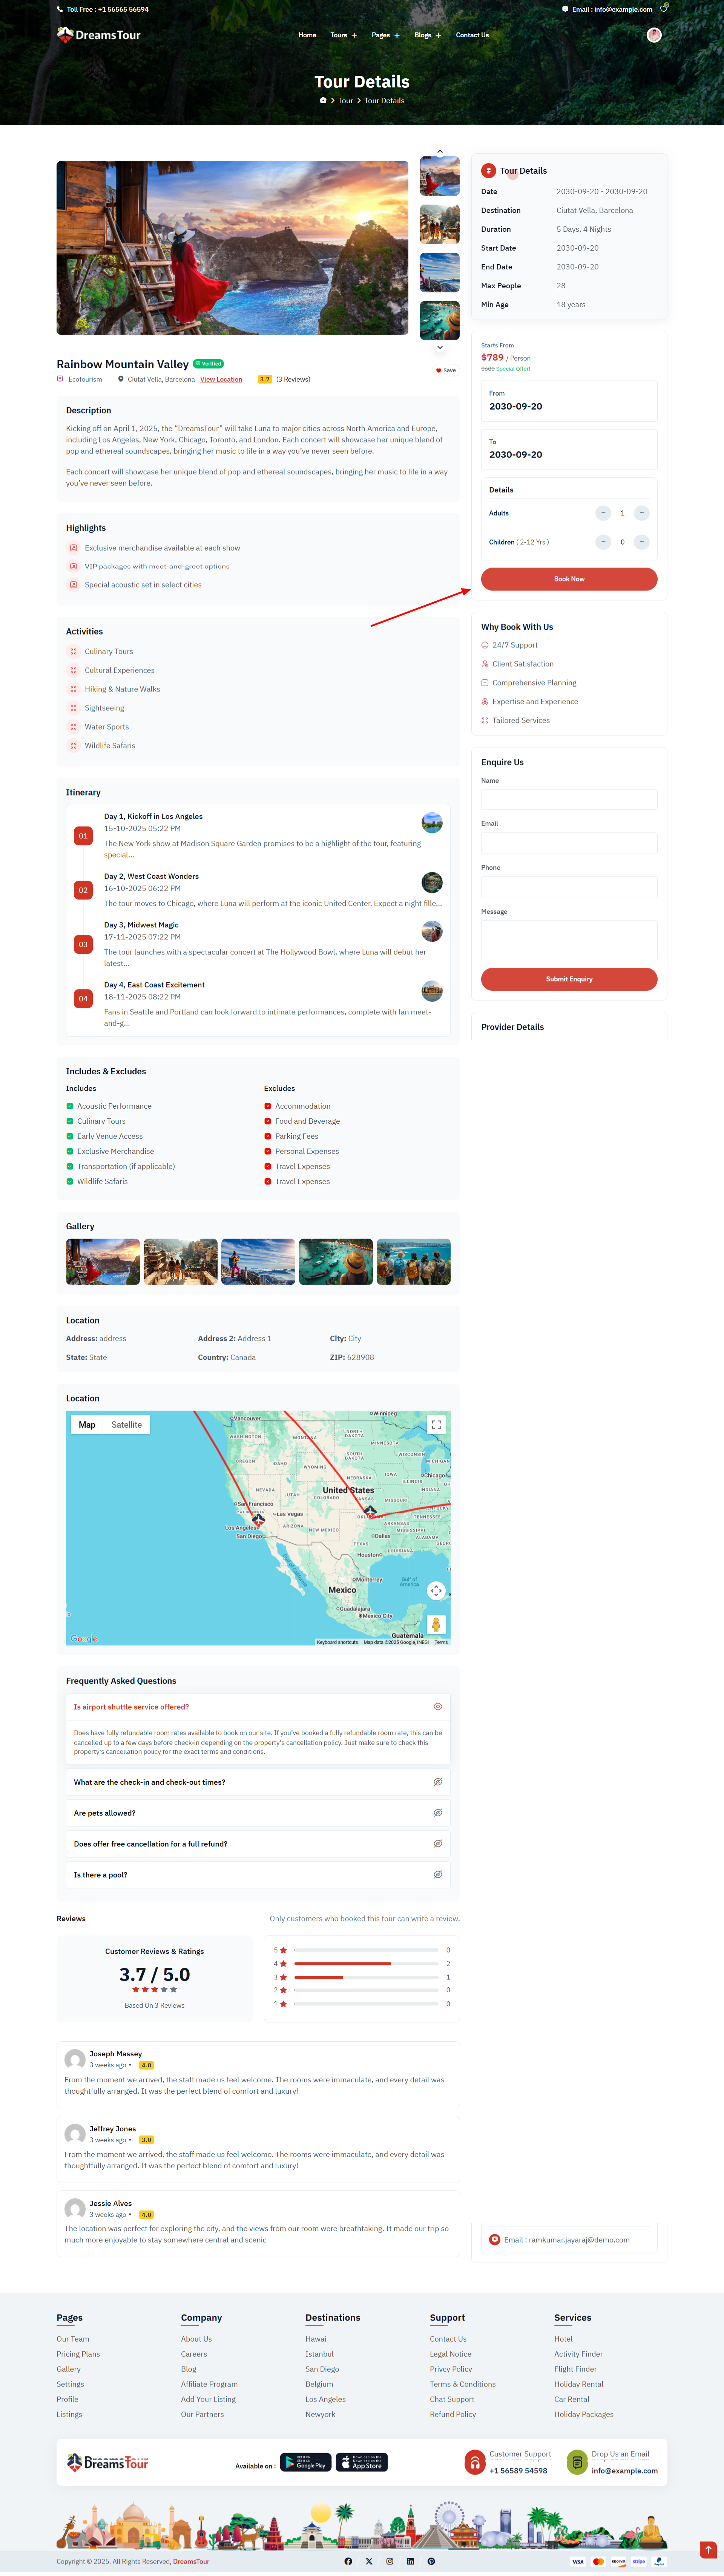
Task: Open the Facebook social link icon
Action: click(x=348, y=2561)
